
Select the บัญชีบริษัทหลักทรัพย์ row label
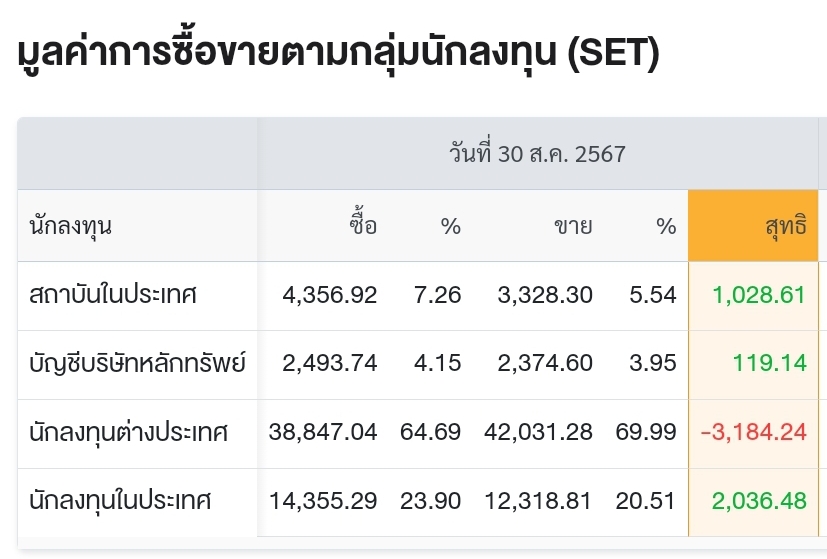point(138,363)
